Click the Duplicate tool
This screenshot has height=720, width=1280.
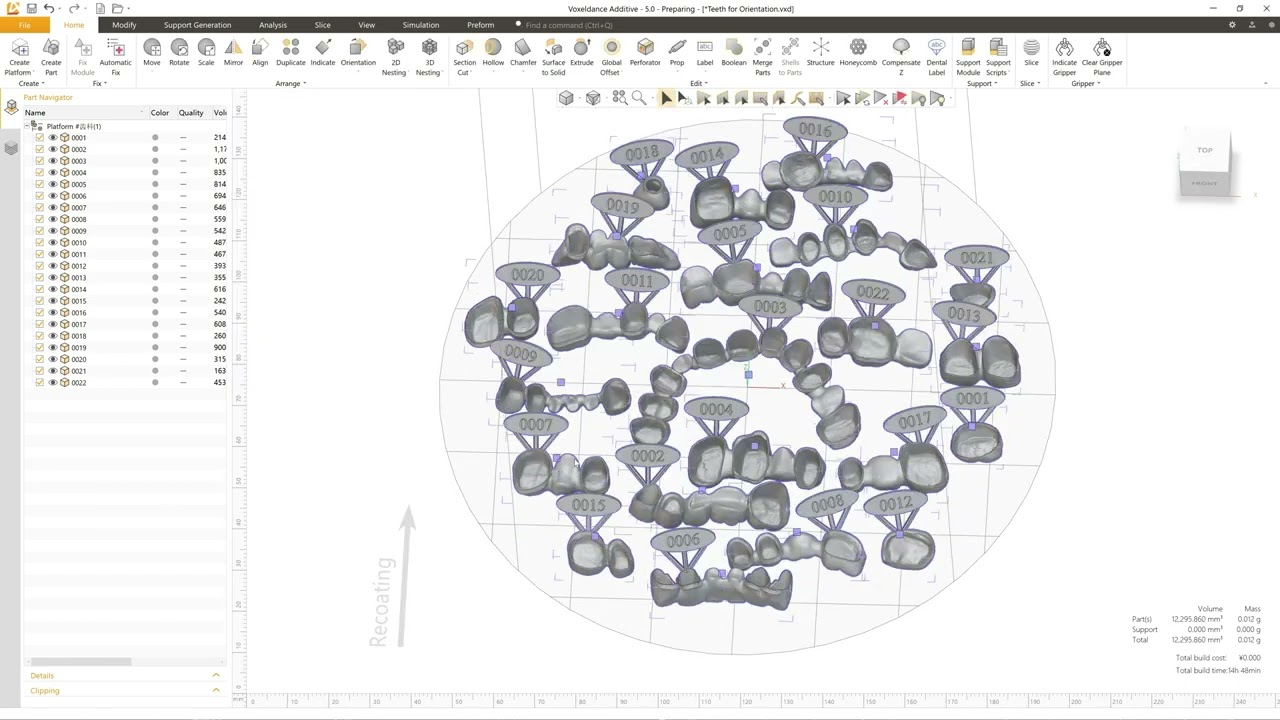pyautogui.click(x=291, y=53)
